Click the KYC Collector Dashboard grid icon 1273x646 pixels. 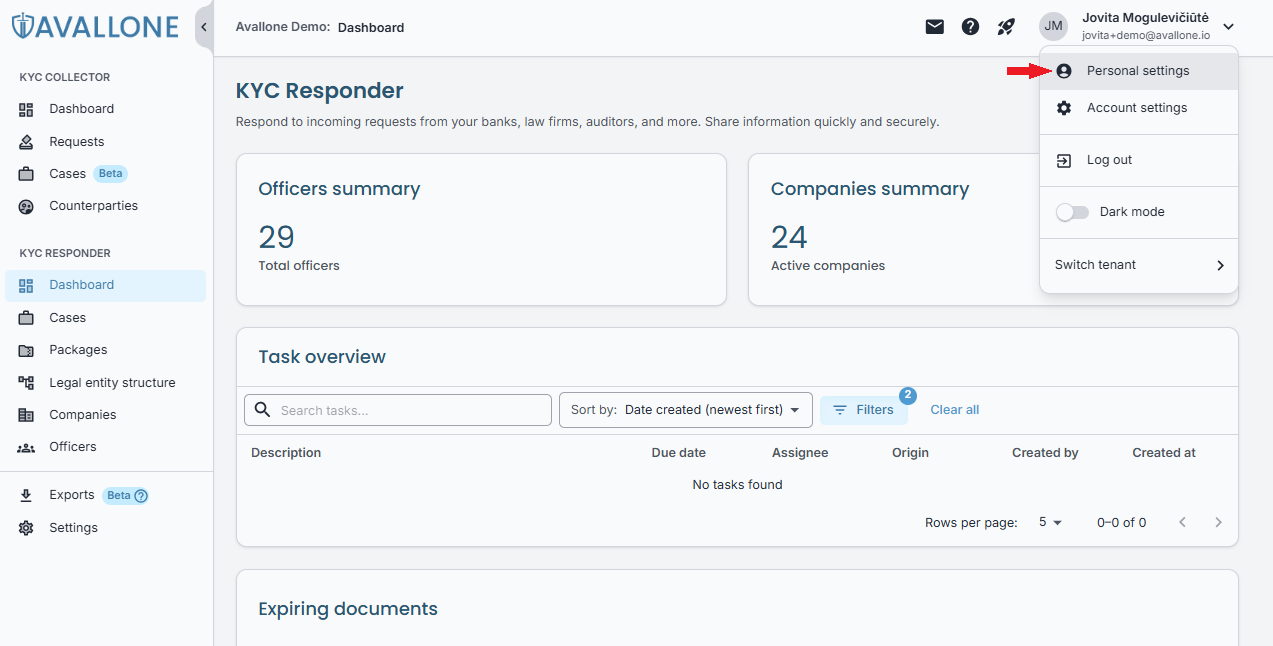click(27, 109)
